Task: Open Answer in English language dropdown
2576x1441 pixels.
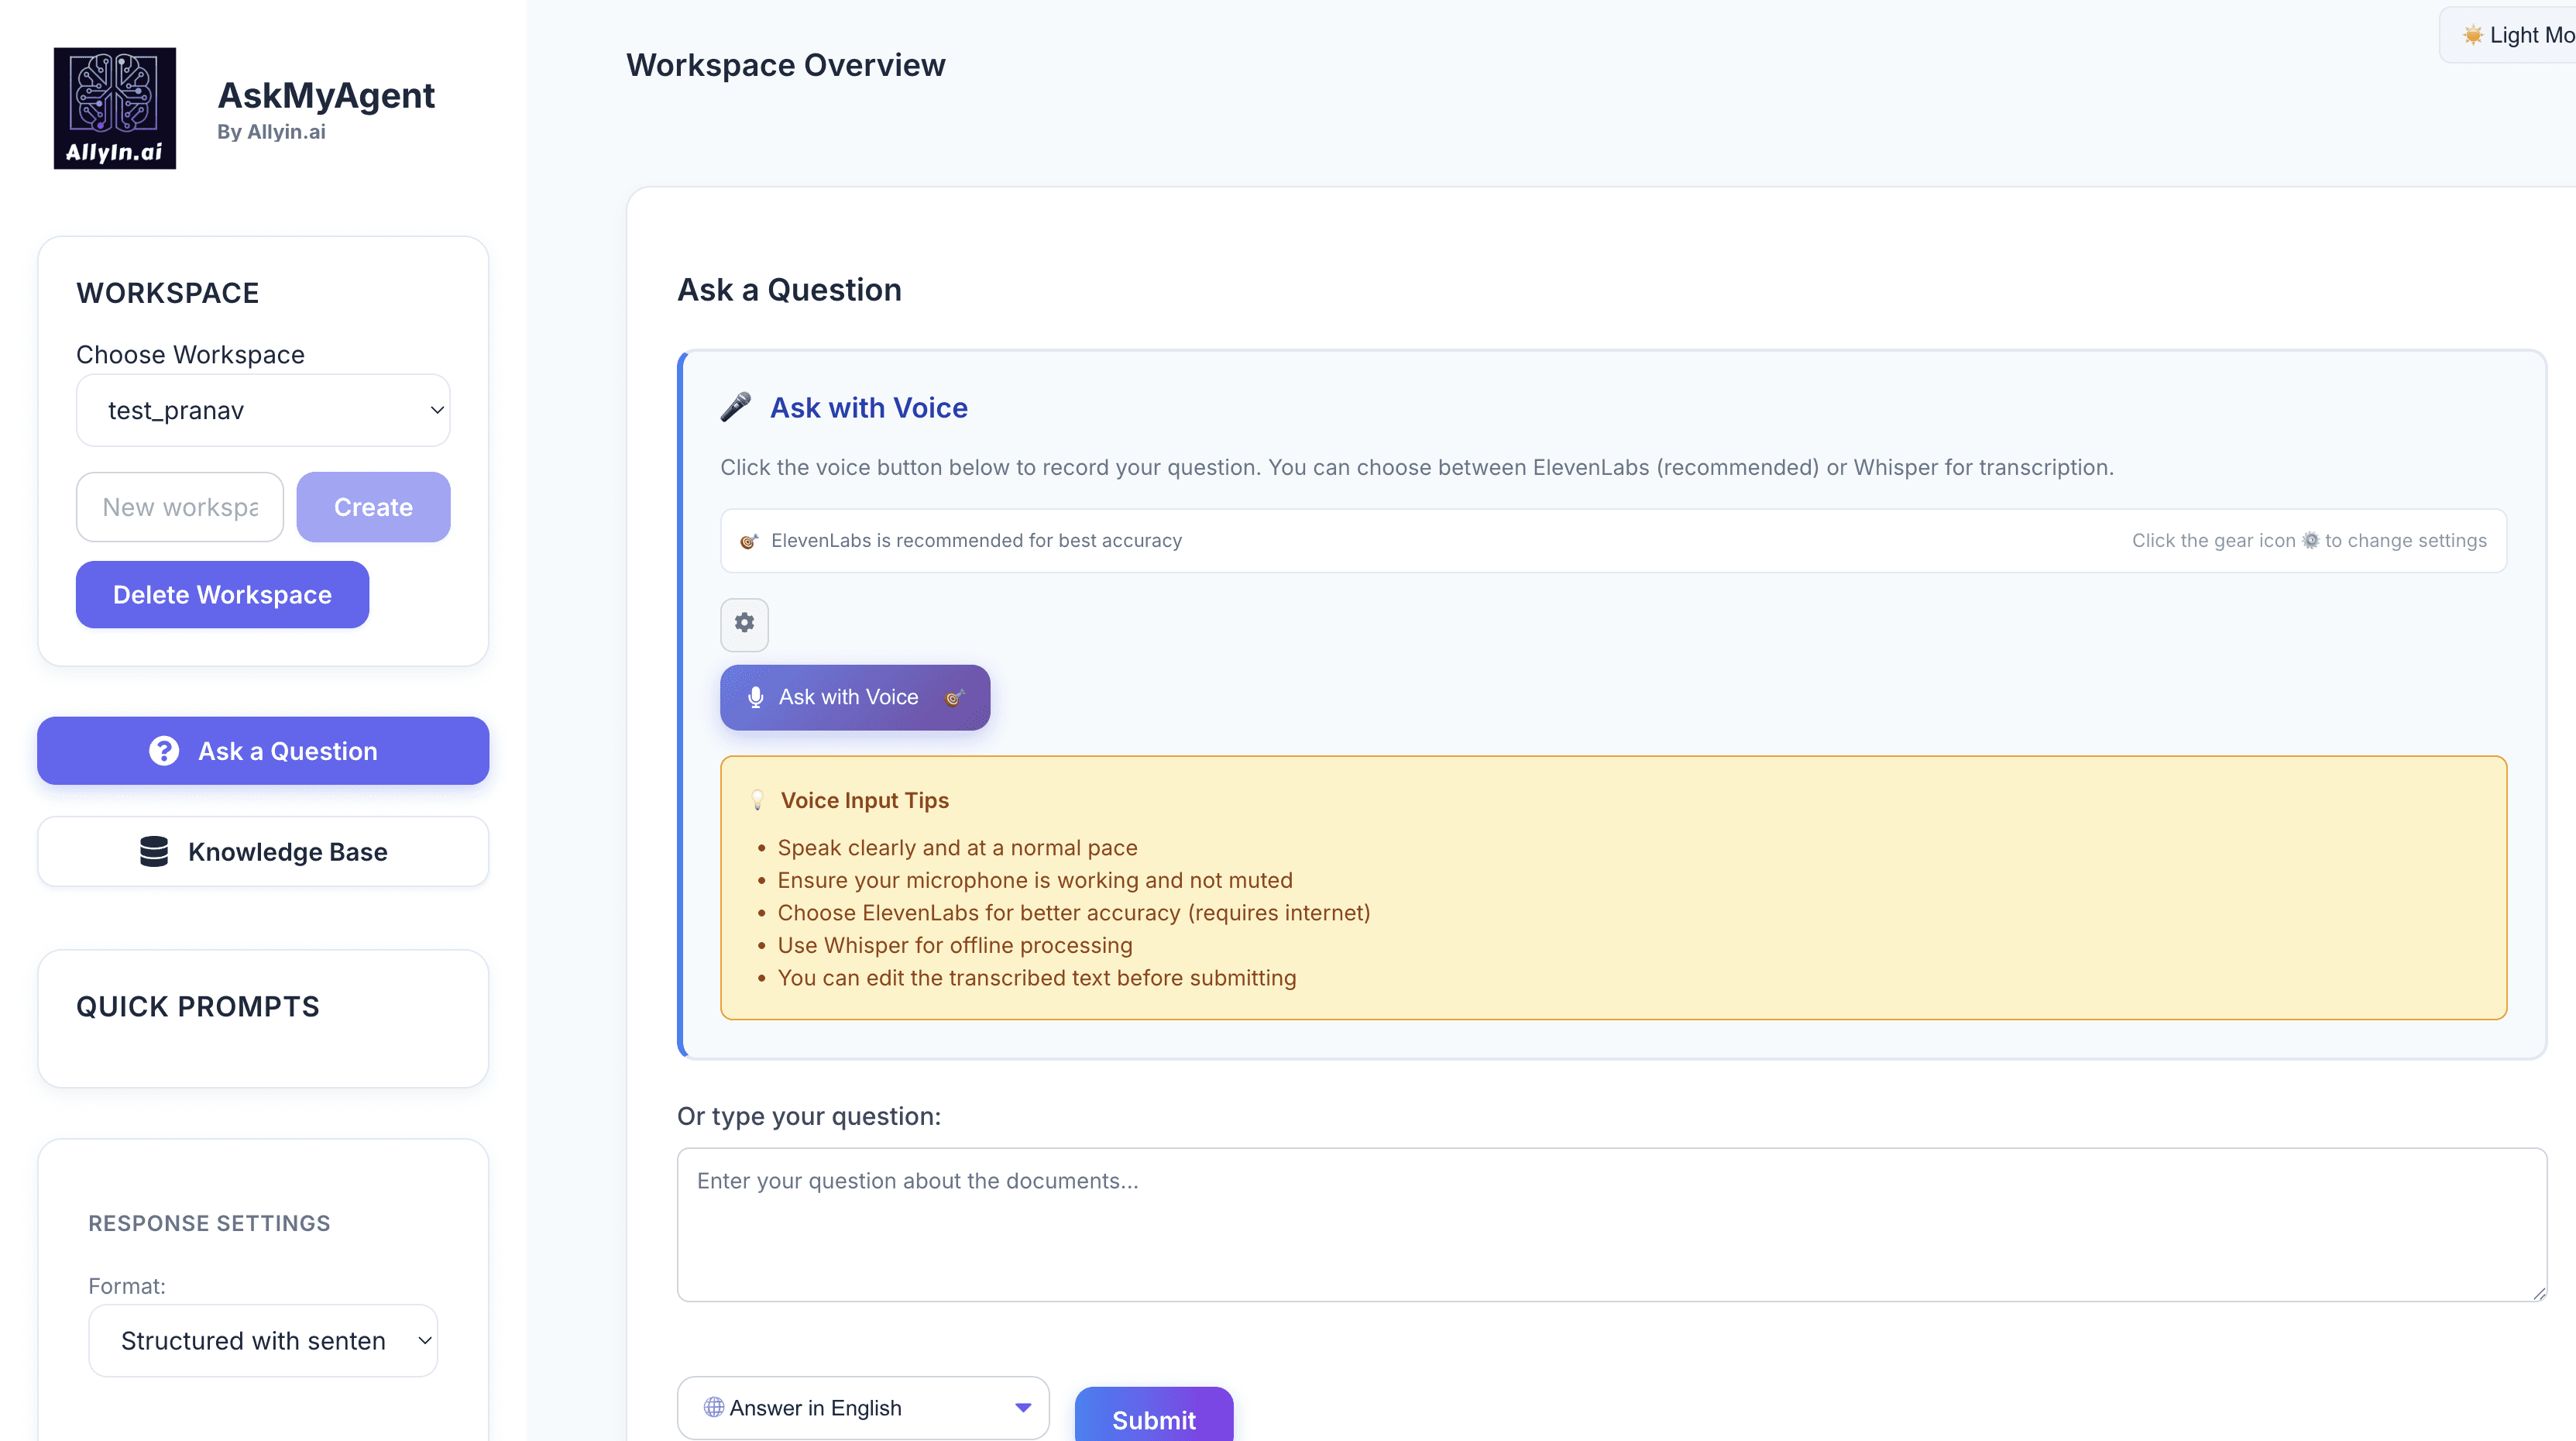Action: click(863, 1407)
